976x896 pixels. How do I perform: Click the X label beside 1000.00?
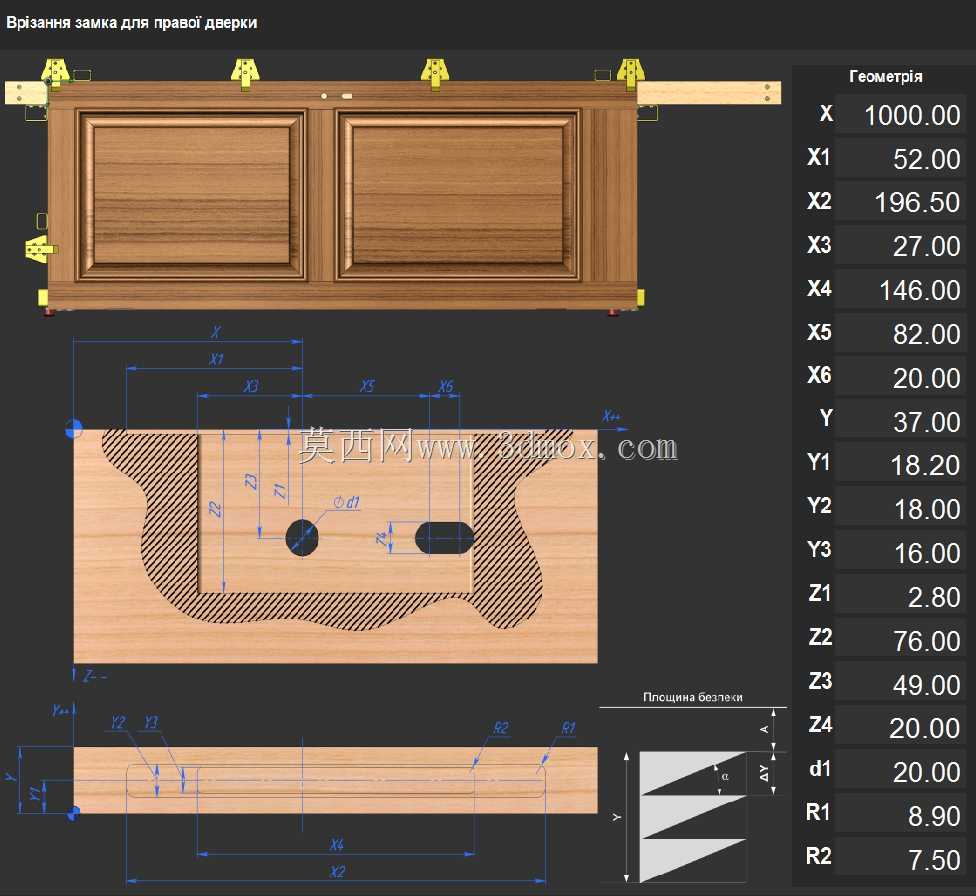pyautogui.click(x=826, y=114)
